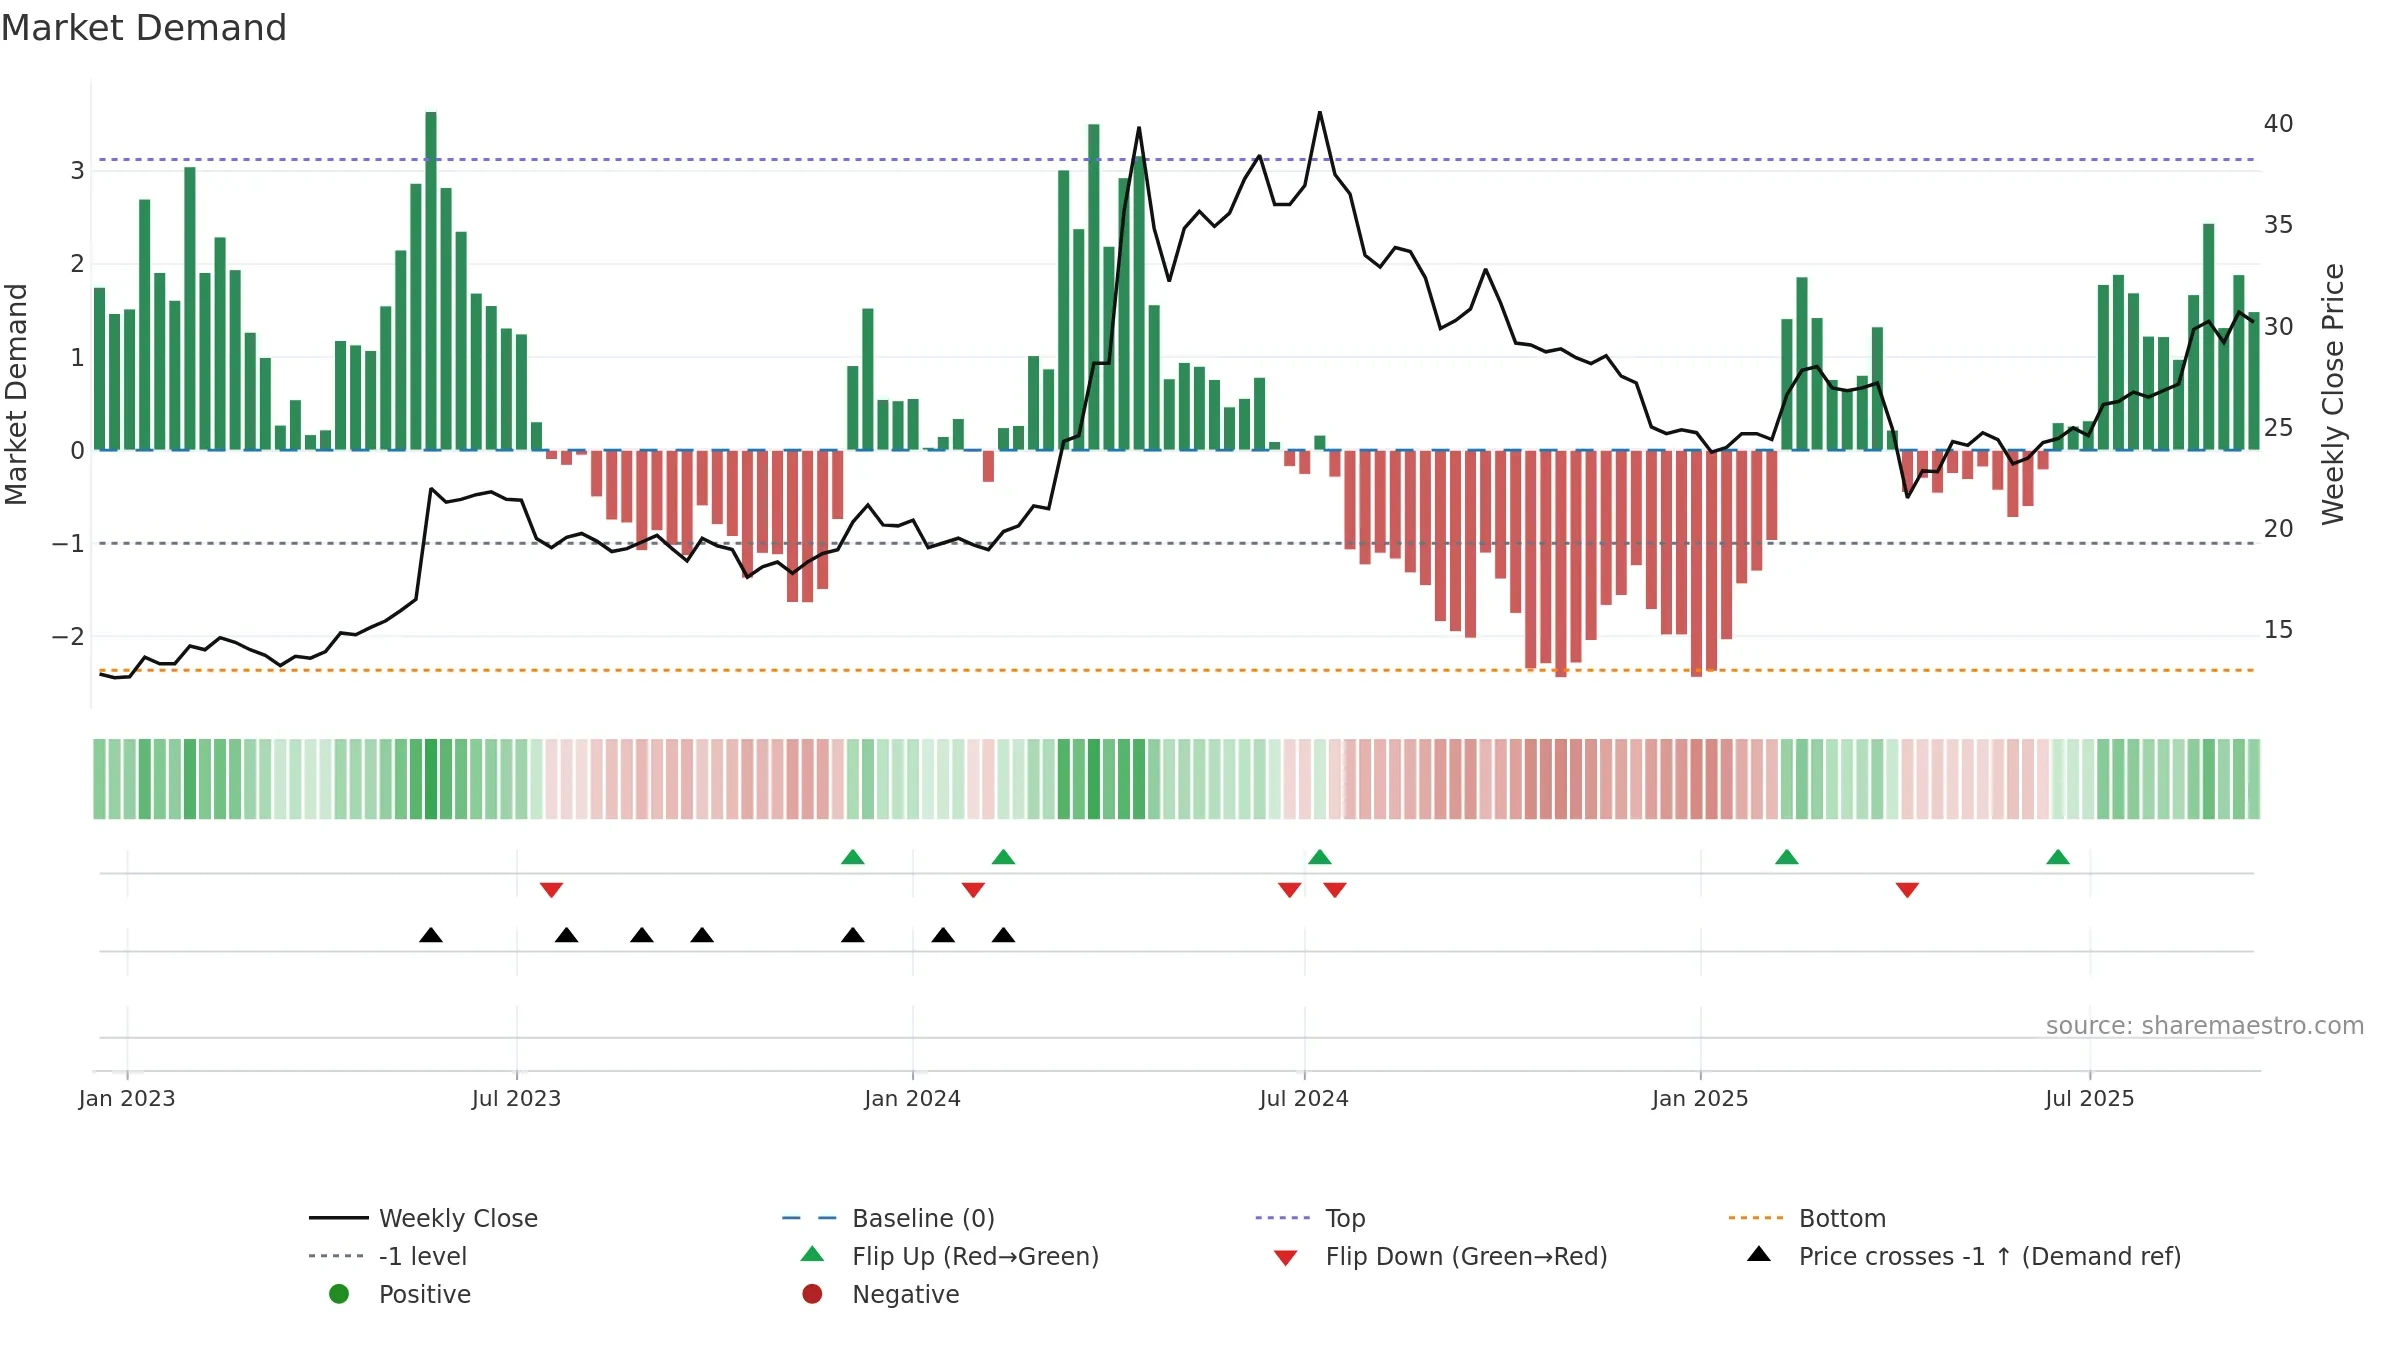Click the Flip Up green triangle legend icon
The height and width of the screenshot is (1350, 2400).
click(x=813, y=1254)
